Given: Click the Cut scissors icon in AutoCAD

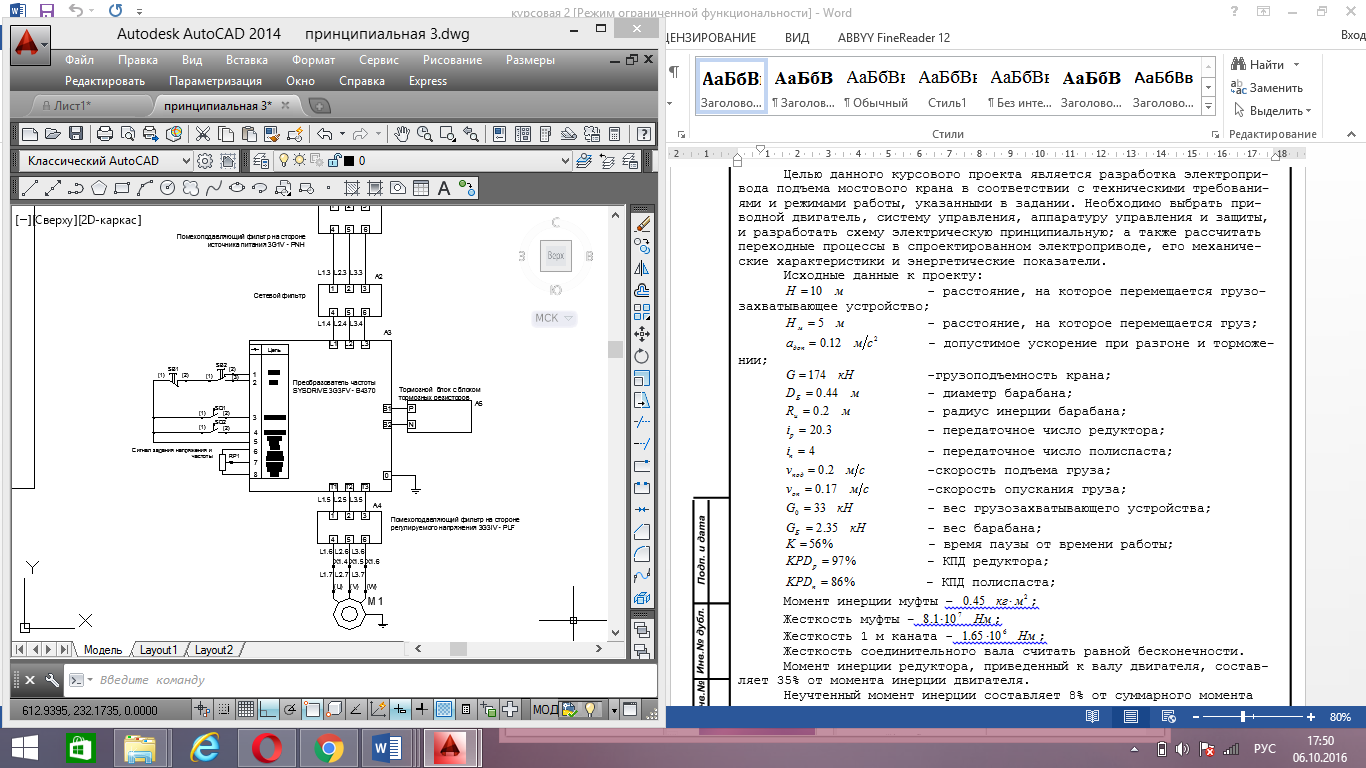Looking at the screenshot, I should 203,133.
